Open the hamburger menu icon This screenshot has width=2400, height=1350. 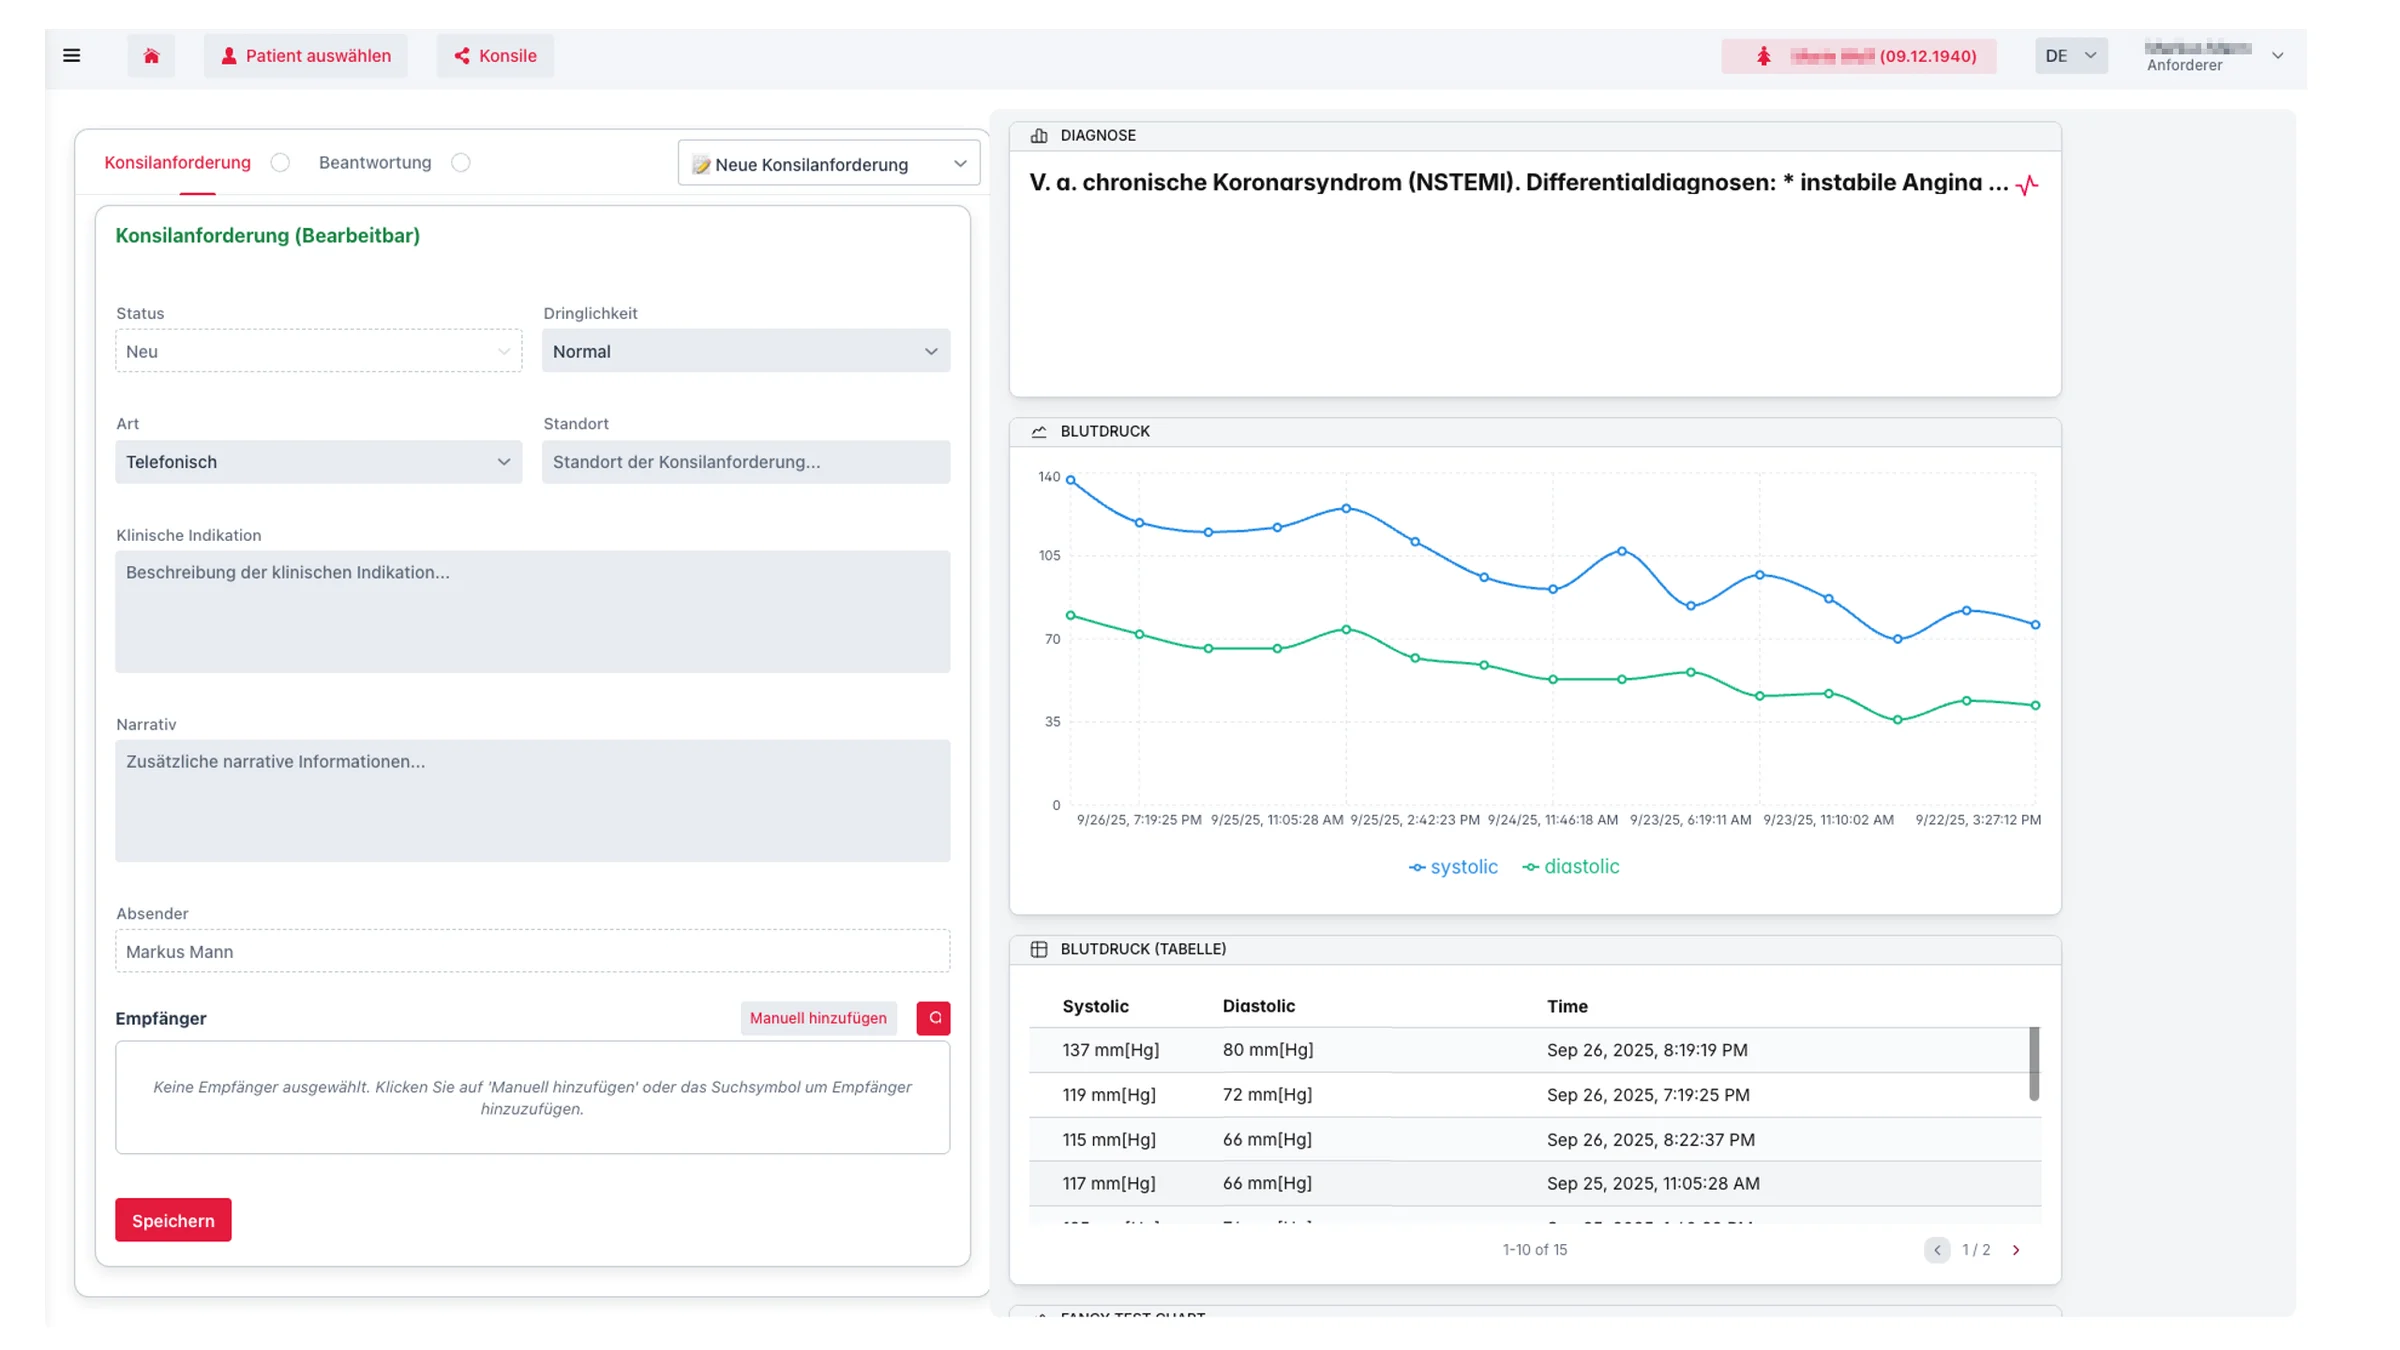tap(71, 56)
